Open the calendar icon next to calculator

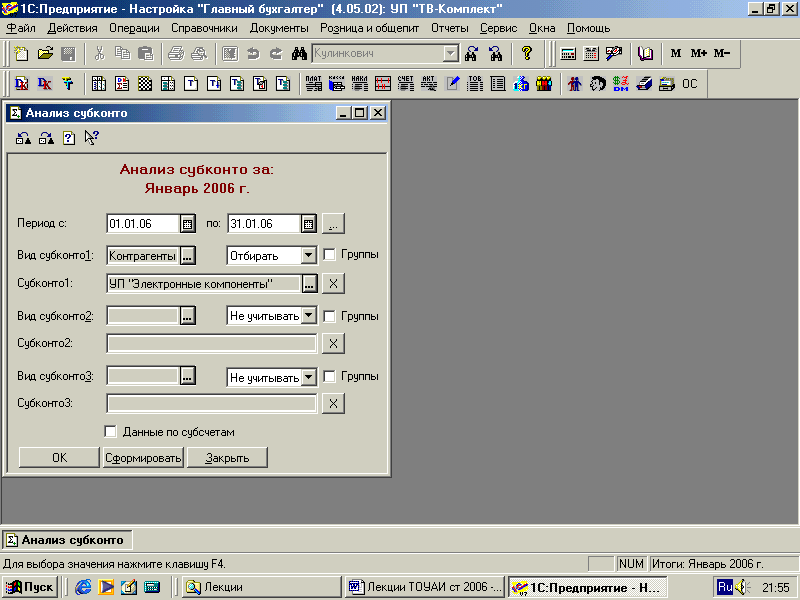591,54
